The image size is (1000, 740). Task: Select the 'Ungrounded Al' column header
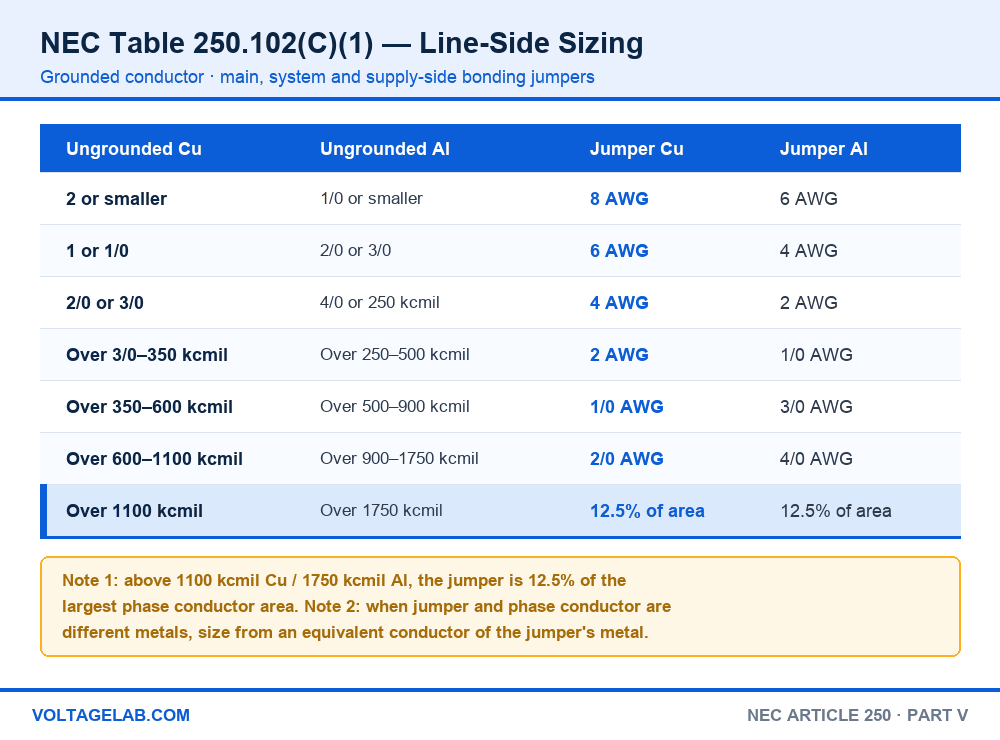(x=385, y=149)
